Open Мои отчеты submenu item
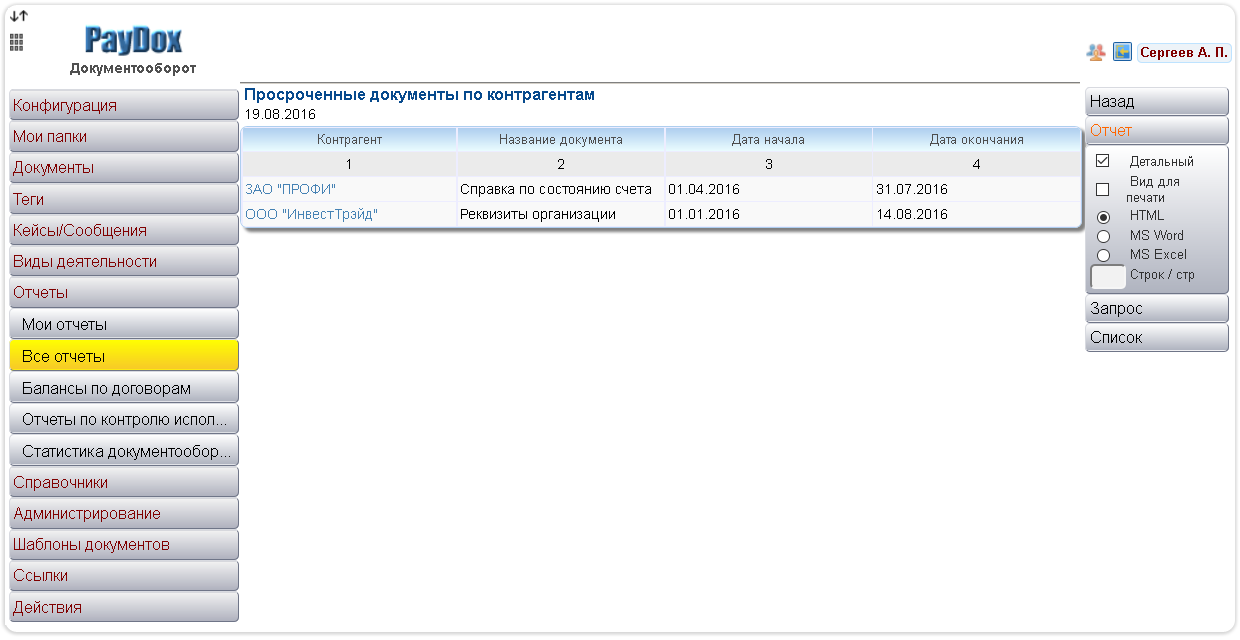The image size is (1240, 640). pyautogui.click(x=123, y=325)
